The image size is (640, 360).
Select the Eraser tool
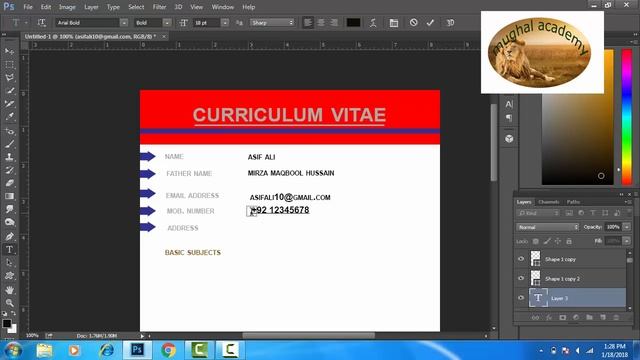coord(9,183)
